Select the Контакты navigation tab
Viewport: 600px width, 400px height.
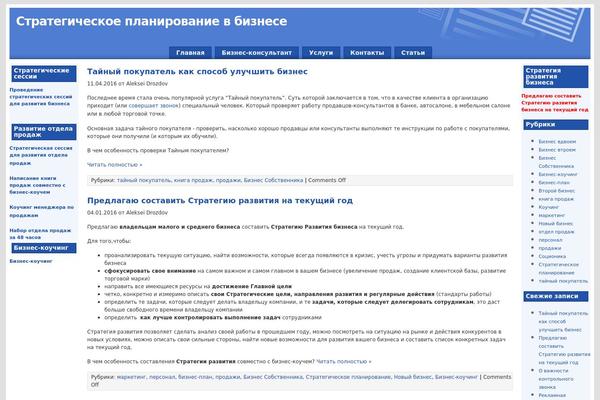[x=367, y=53]
